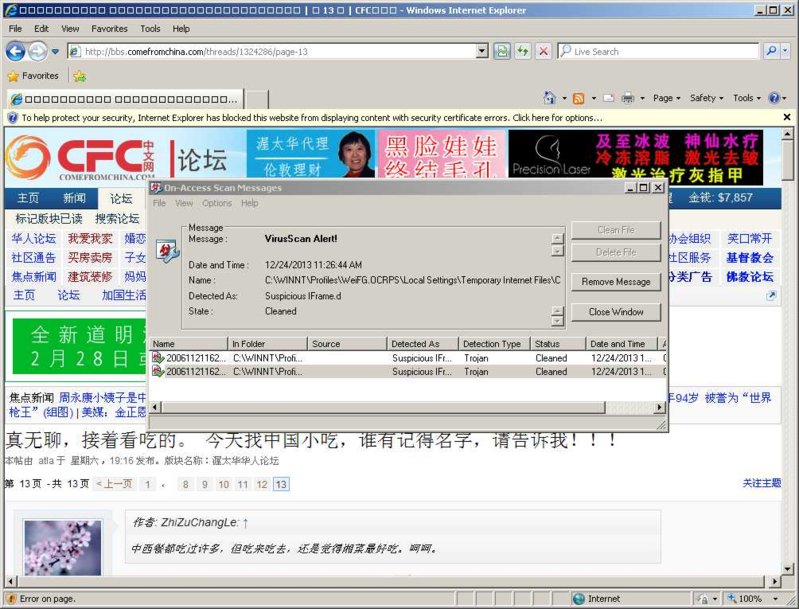Image resolution: width=799 pixels, height=609 pixels.
Task: Click the search magnifier icon
Action: [771, 51]
